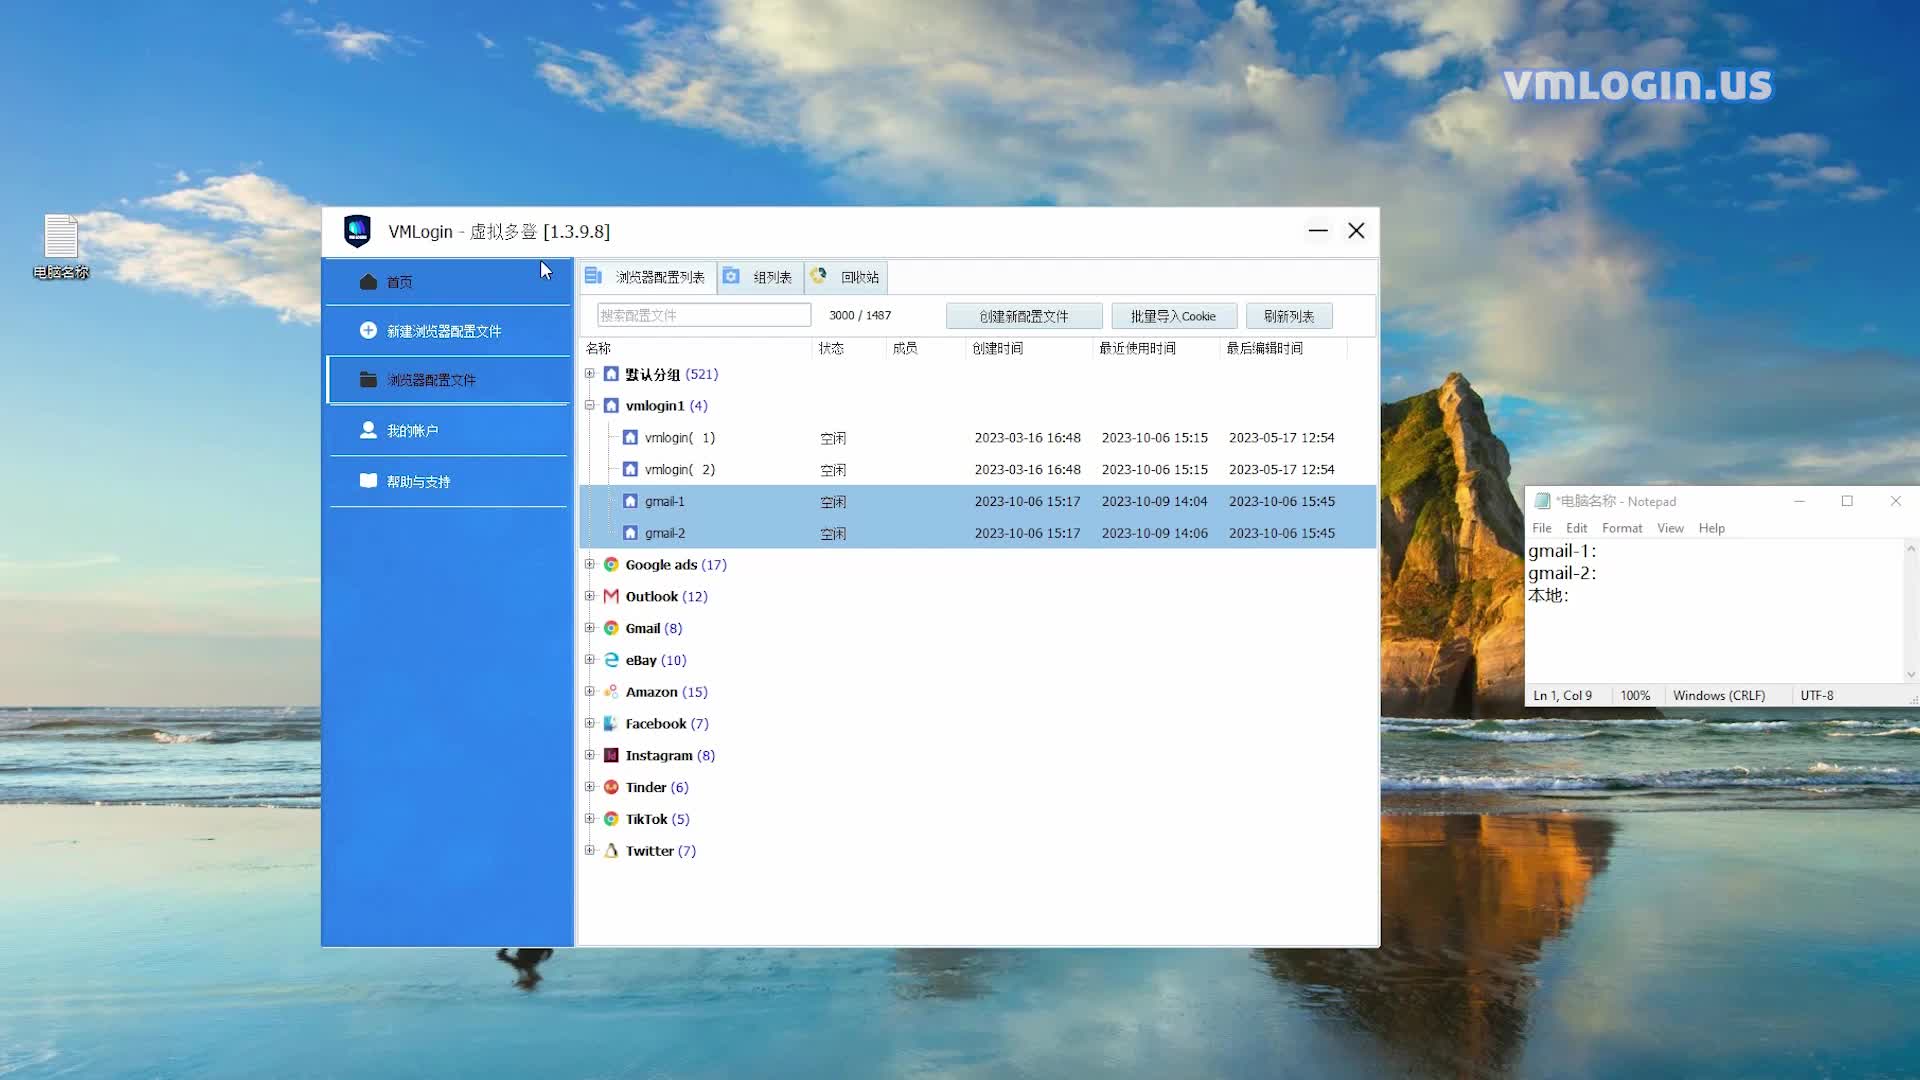Open the Notepad Format menu
1920x1080 pixels.
coord(1622,528)
